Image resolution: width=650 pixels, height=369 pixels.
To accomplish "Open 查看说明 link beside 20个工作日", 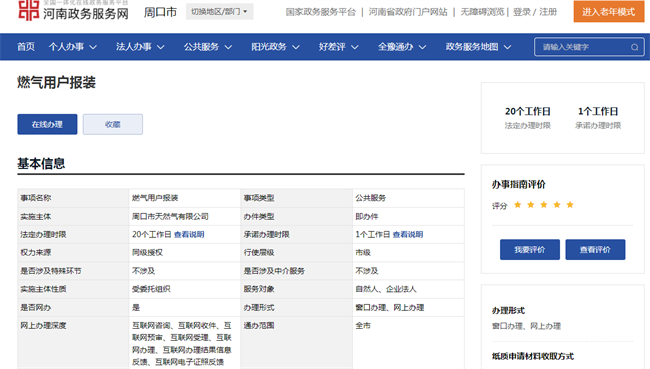I will click(x=189, y=235).
